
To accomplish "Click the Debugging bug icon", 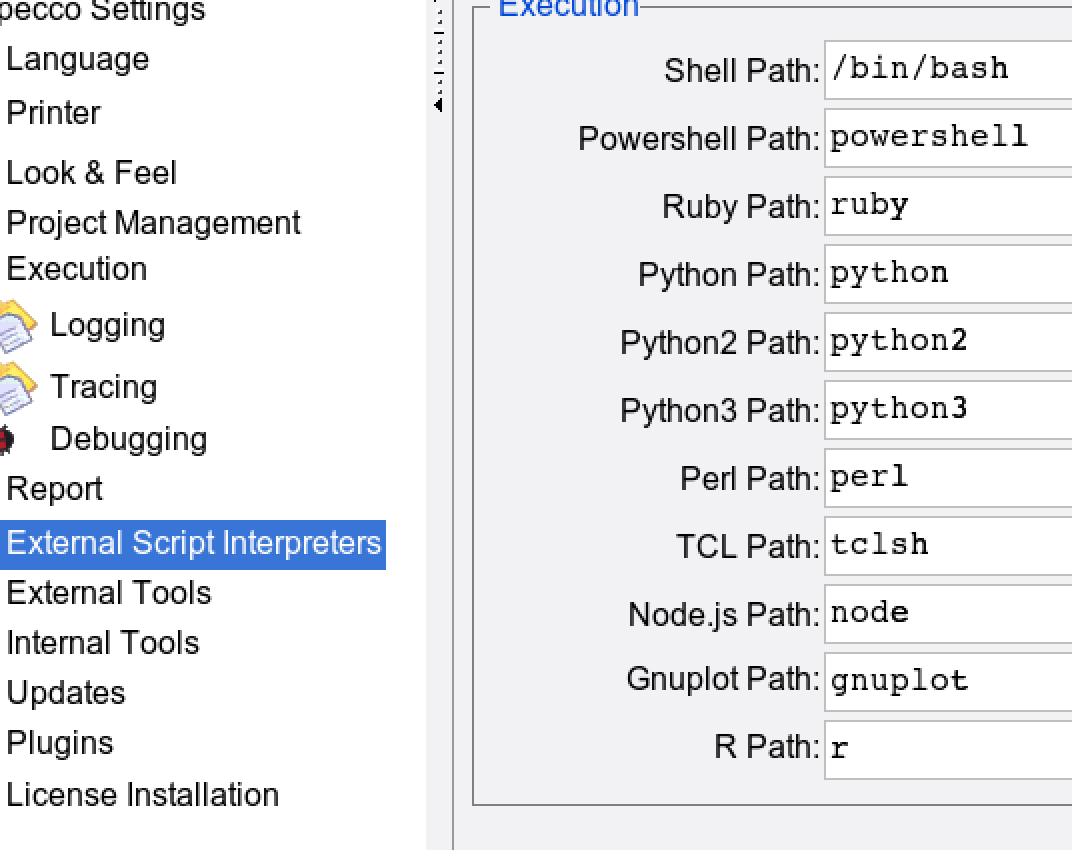I will (6, 440).
